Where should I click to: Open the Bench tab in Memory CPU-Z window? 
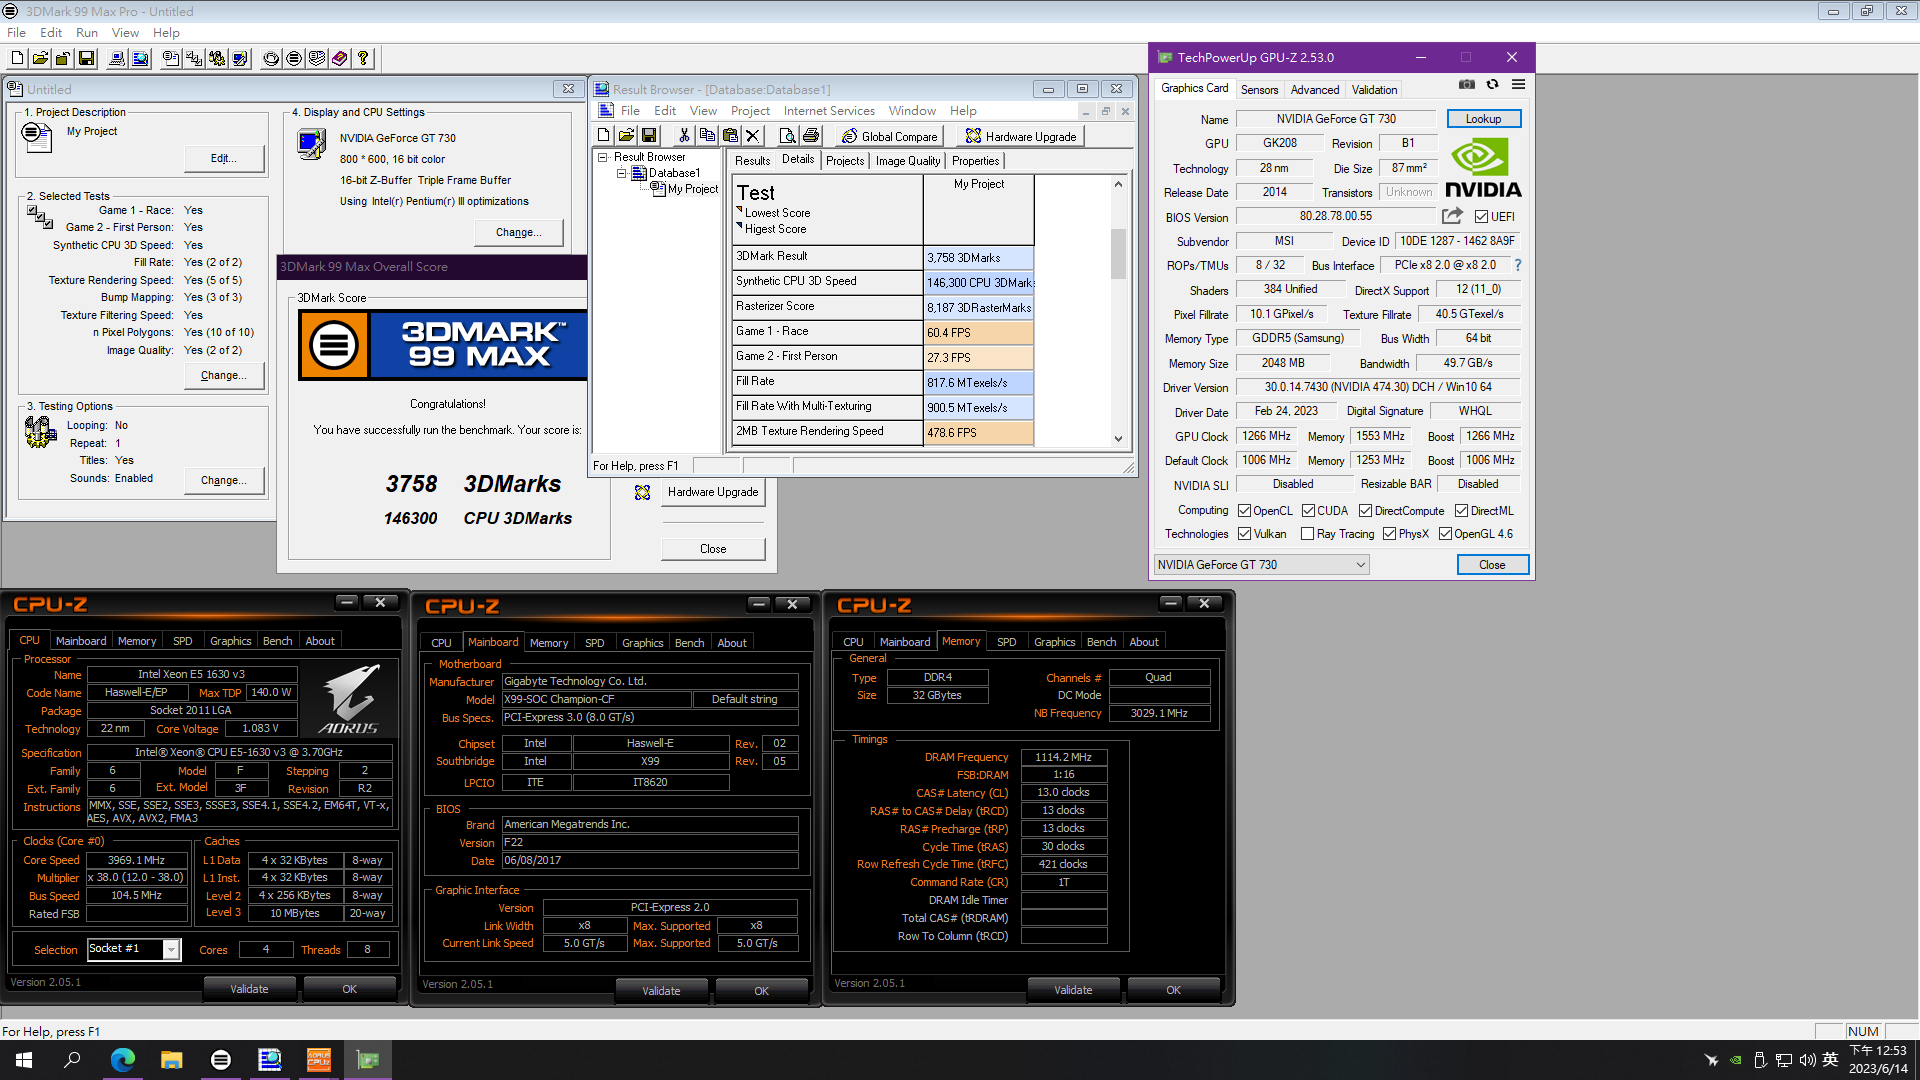[x=1101, y=642]
